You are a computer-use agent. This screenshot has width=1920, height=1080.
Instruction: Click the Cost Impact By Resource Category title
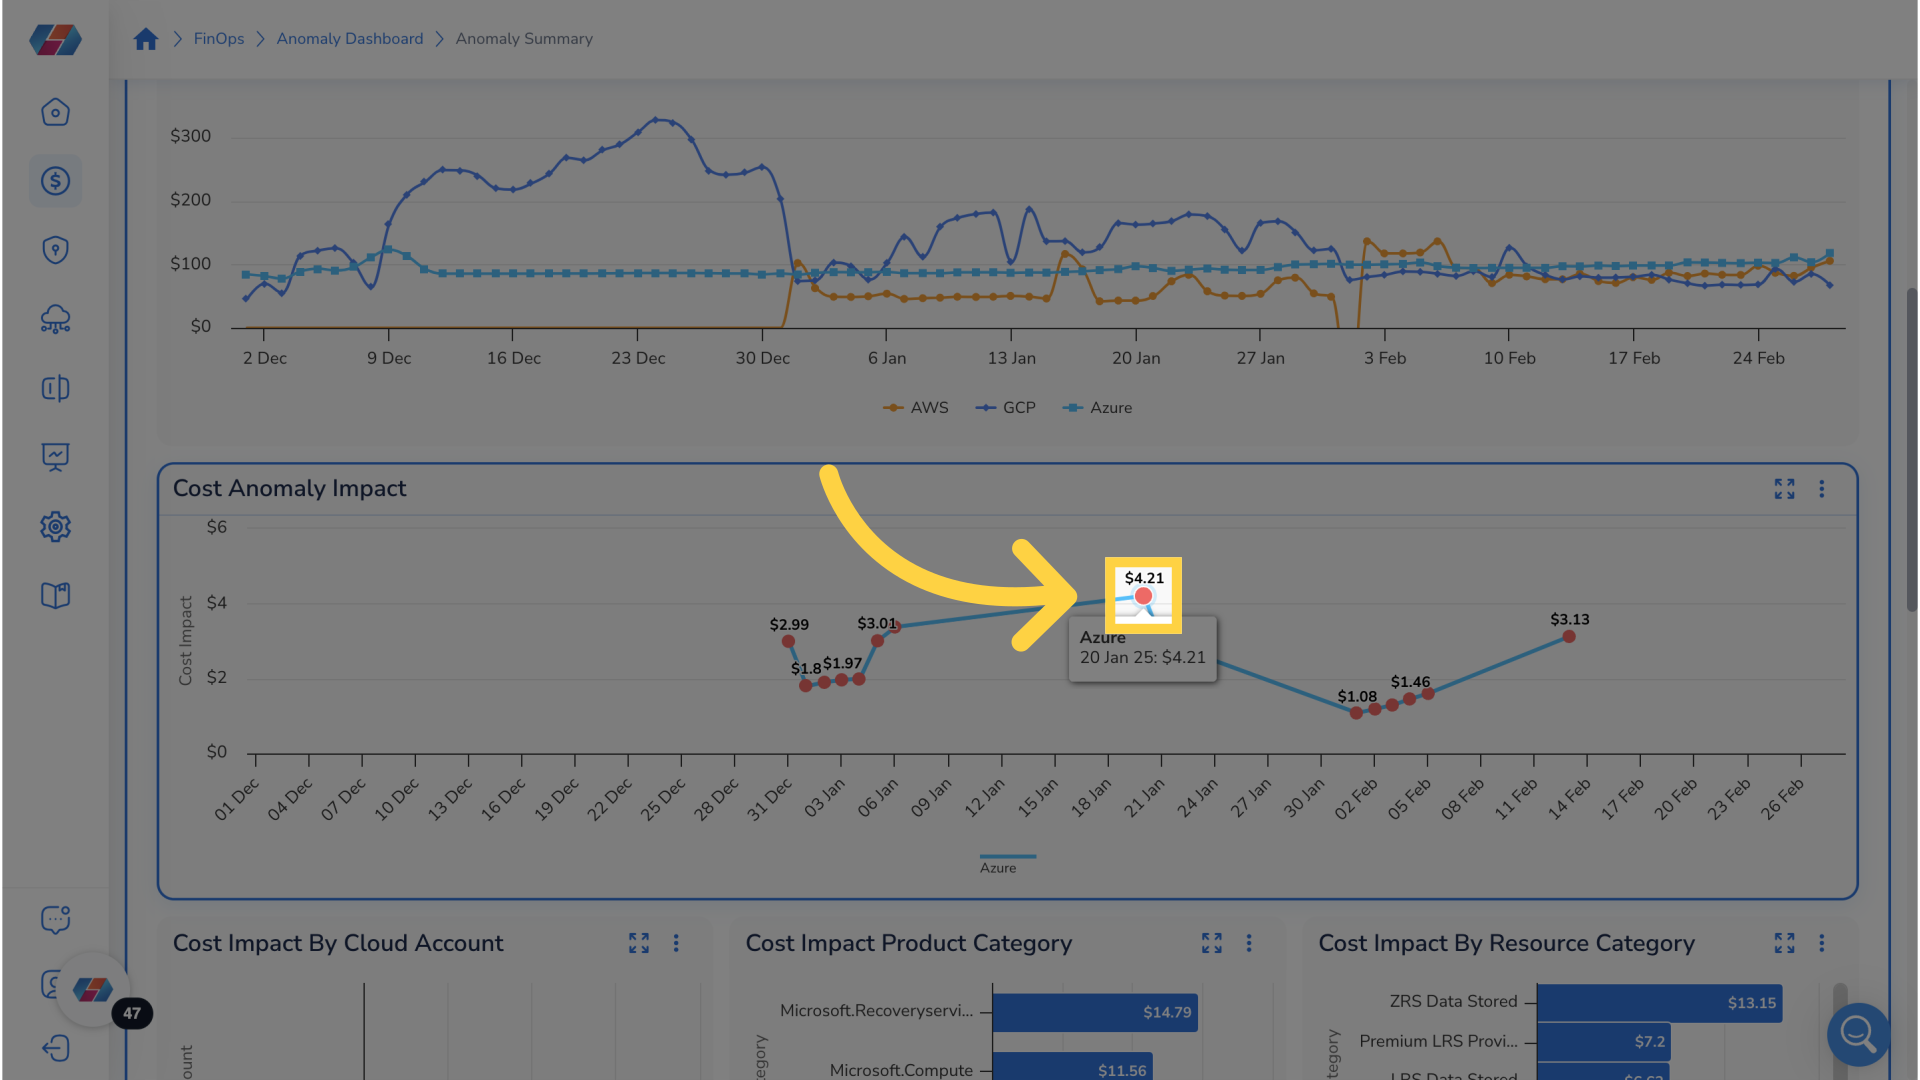pyautogui.click(x=1506, y=943)
